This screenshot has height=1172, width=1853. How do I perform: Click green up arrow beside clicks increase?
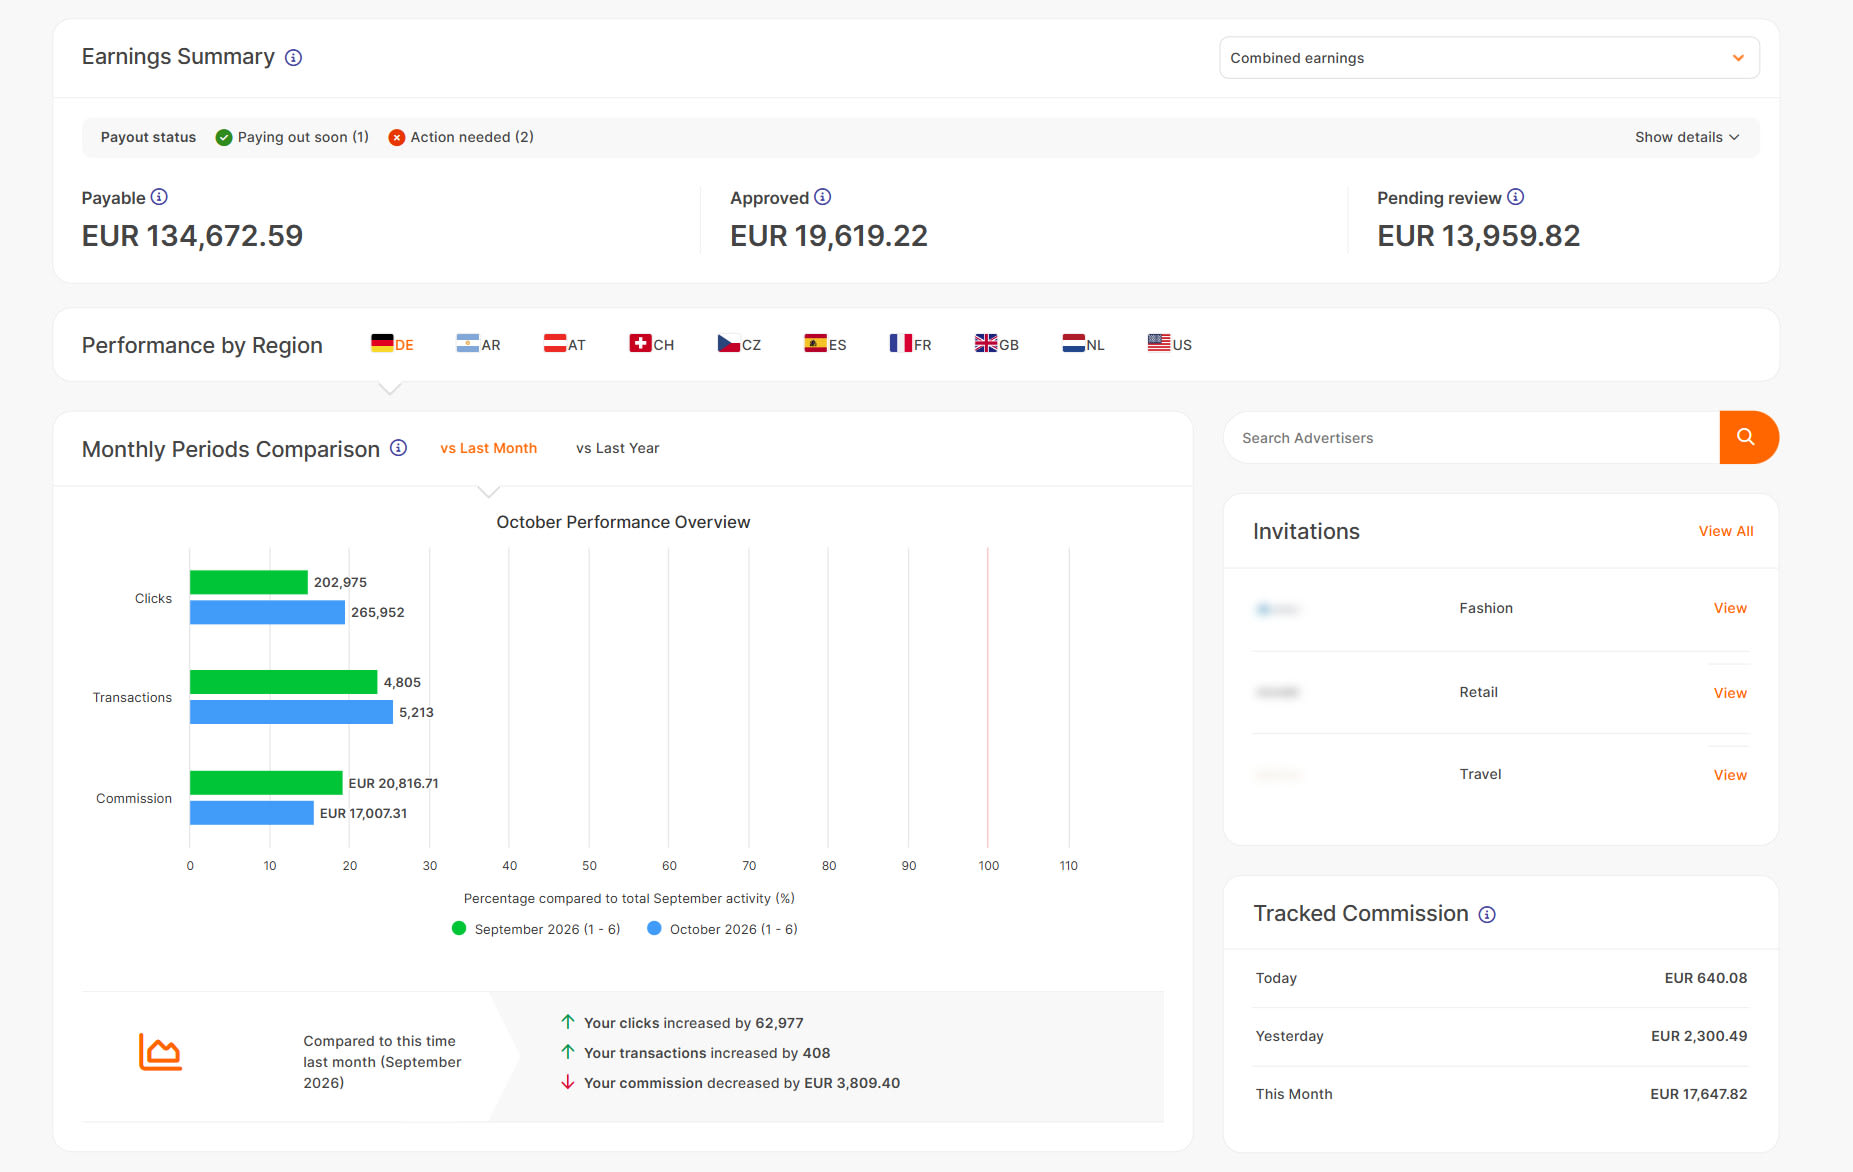click(568, 1022)
